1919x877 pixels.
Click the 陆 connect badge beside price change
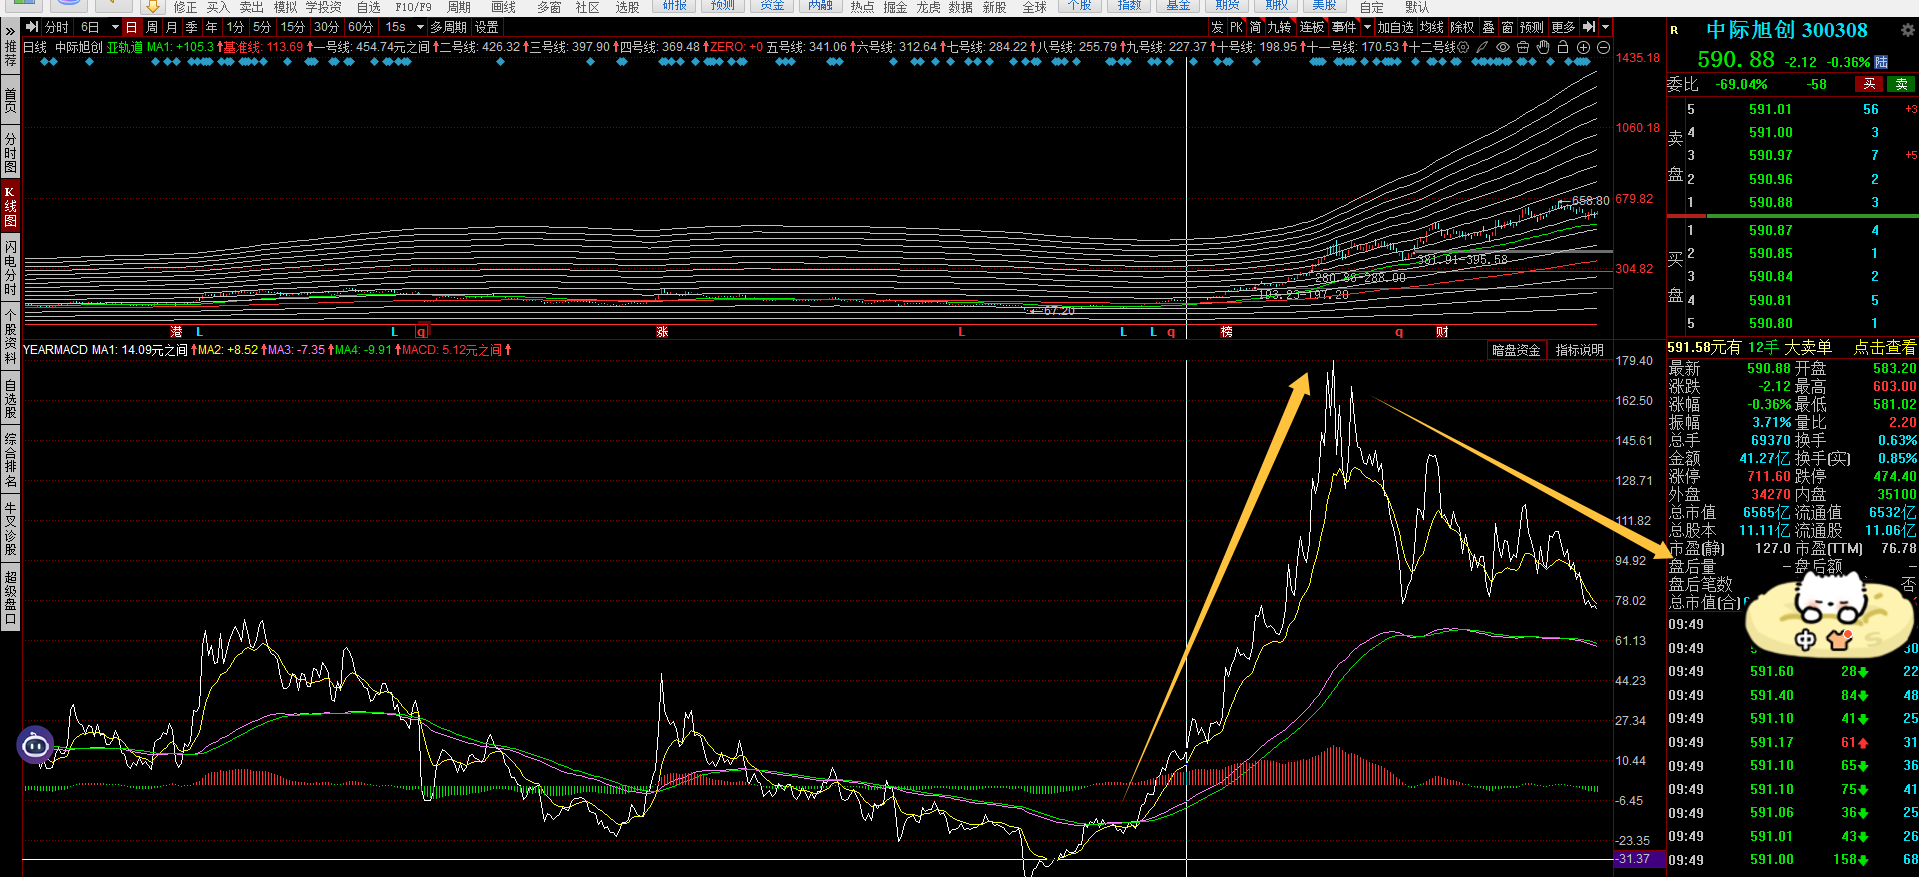(1881, 62)
